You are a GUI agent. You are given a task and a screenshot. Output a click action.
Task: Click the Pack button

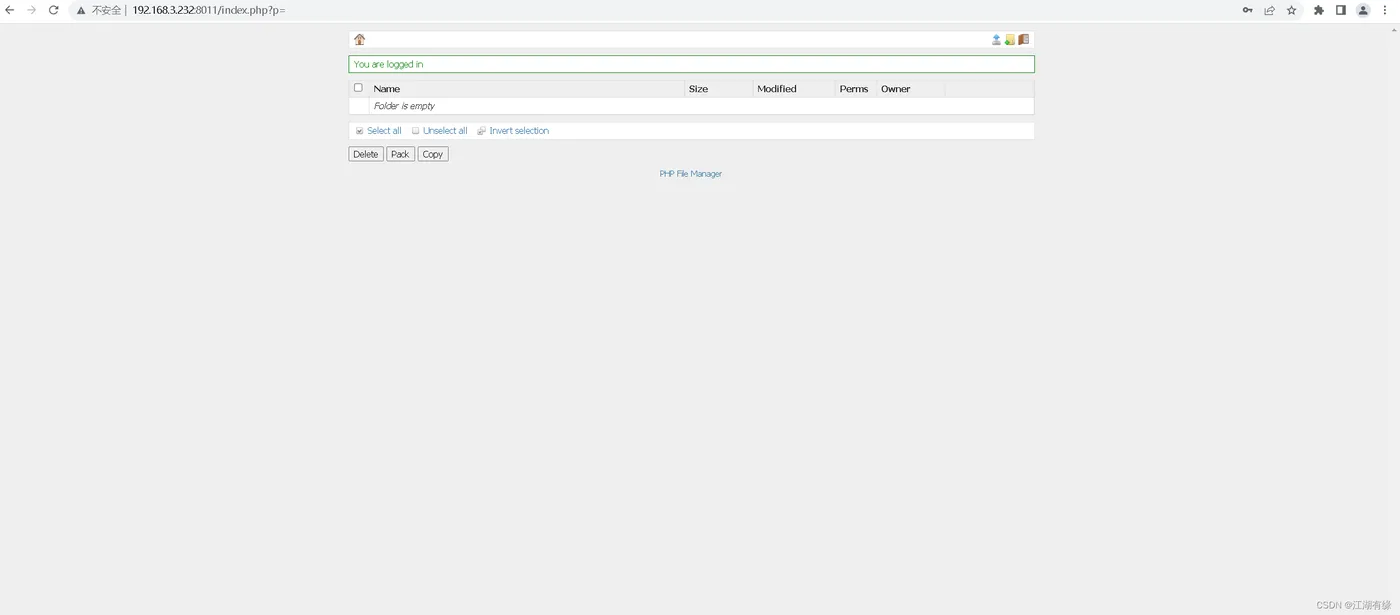[400, 154]
